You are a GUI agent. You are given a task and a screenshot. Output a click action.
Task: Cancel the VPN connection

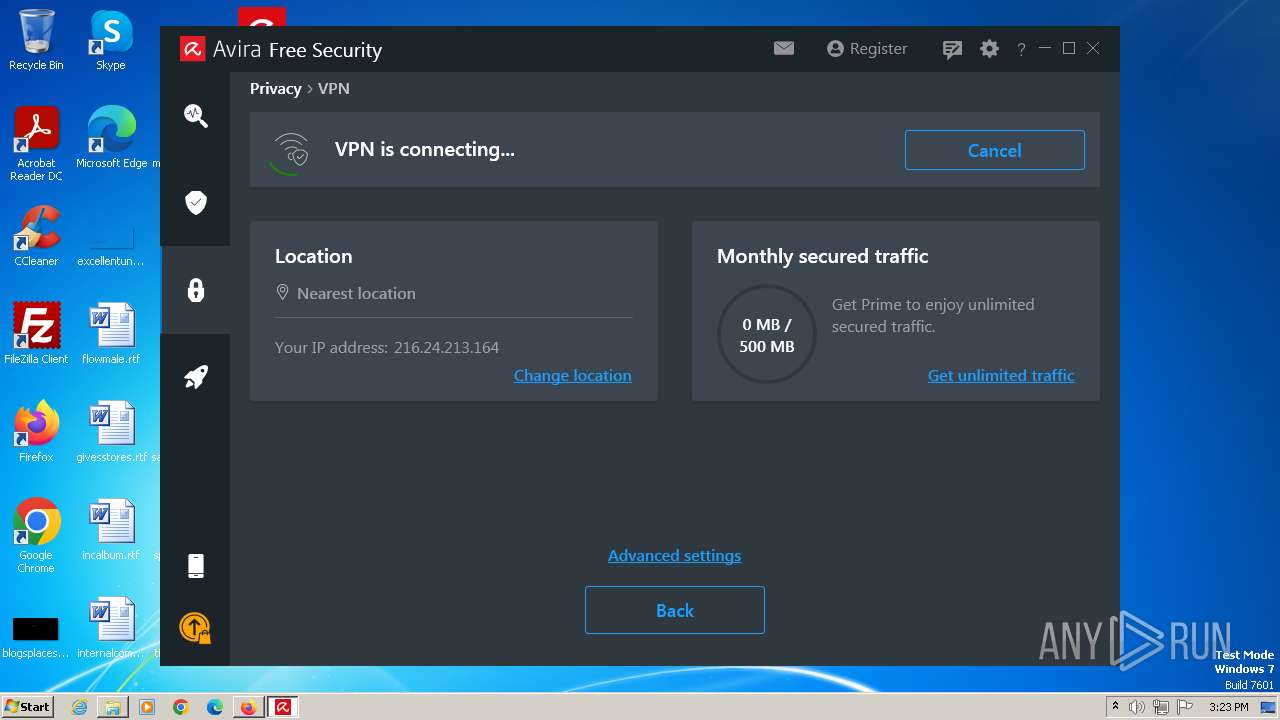tap(994, 150)
